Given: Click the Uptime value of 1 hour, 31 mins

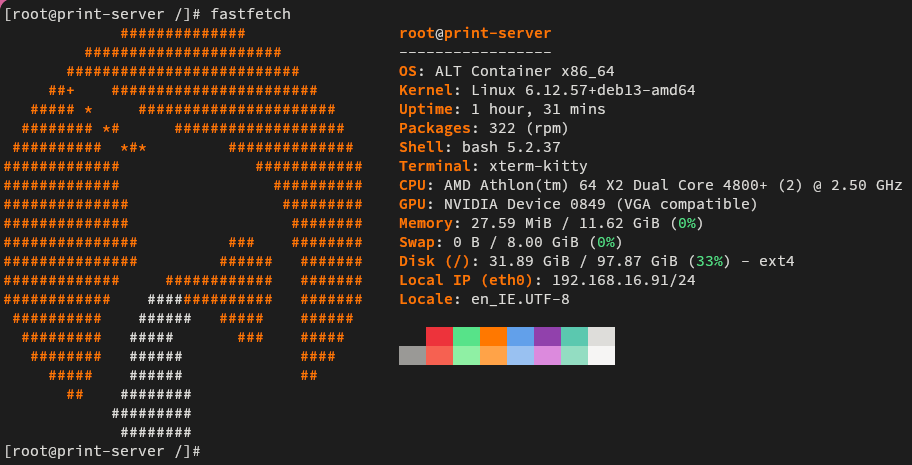Looking at the screenshot, I should (538, 110).
